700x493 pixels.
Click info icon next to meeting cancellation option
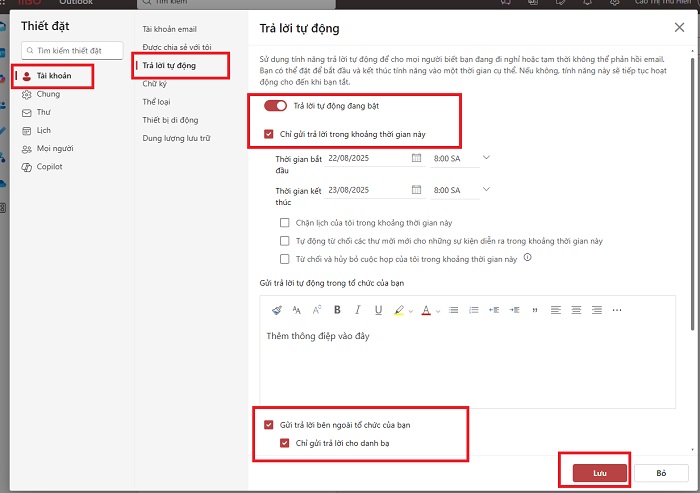528,257
